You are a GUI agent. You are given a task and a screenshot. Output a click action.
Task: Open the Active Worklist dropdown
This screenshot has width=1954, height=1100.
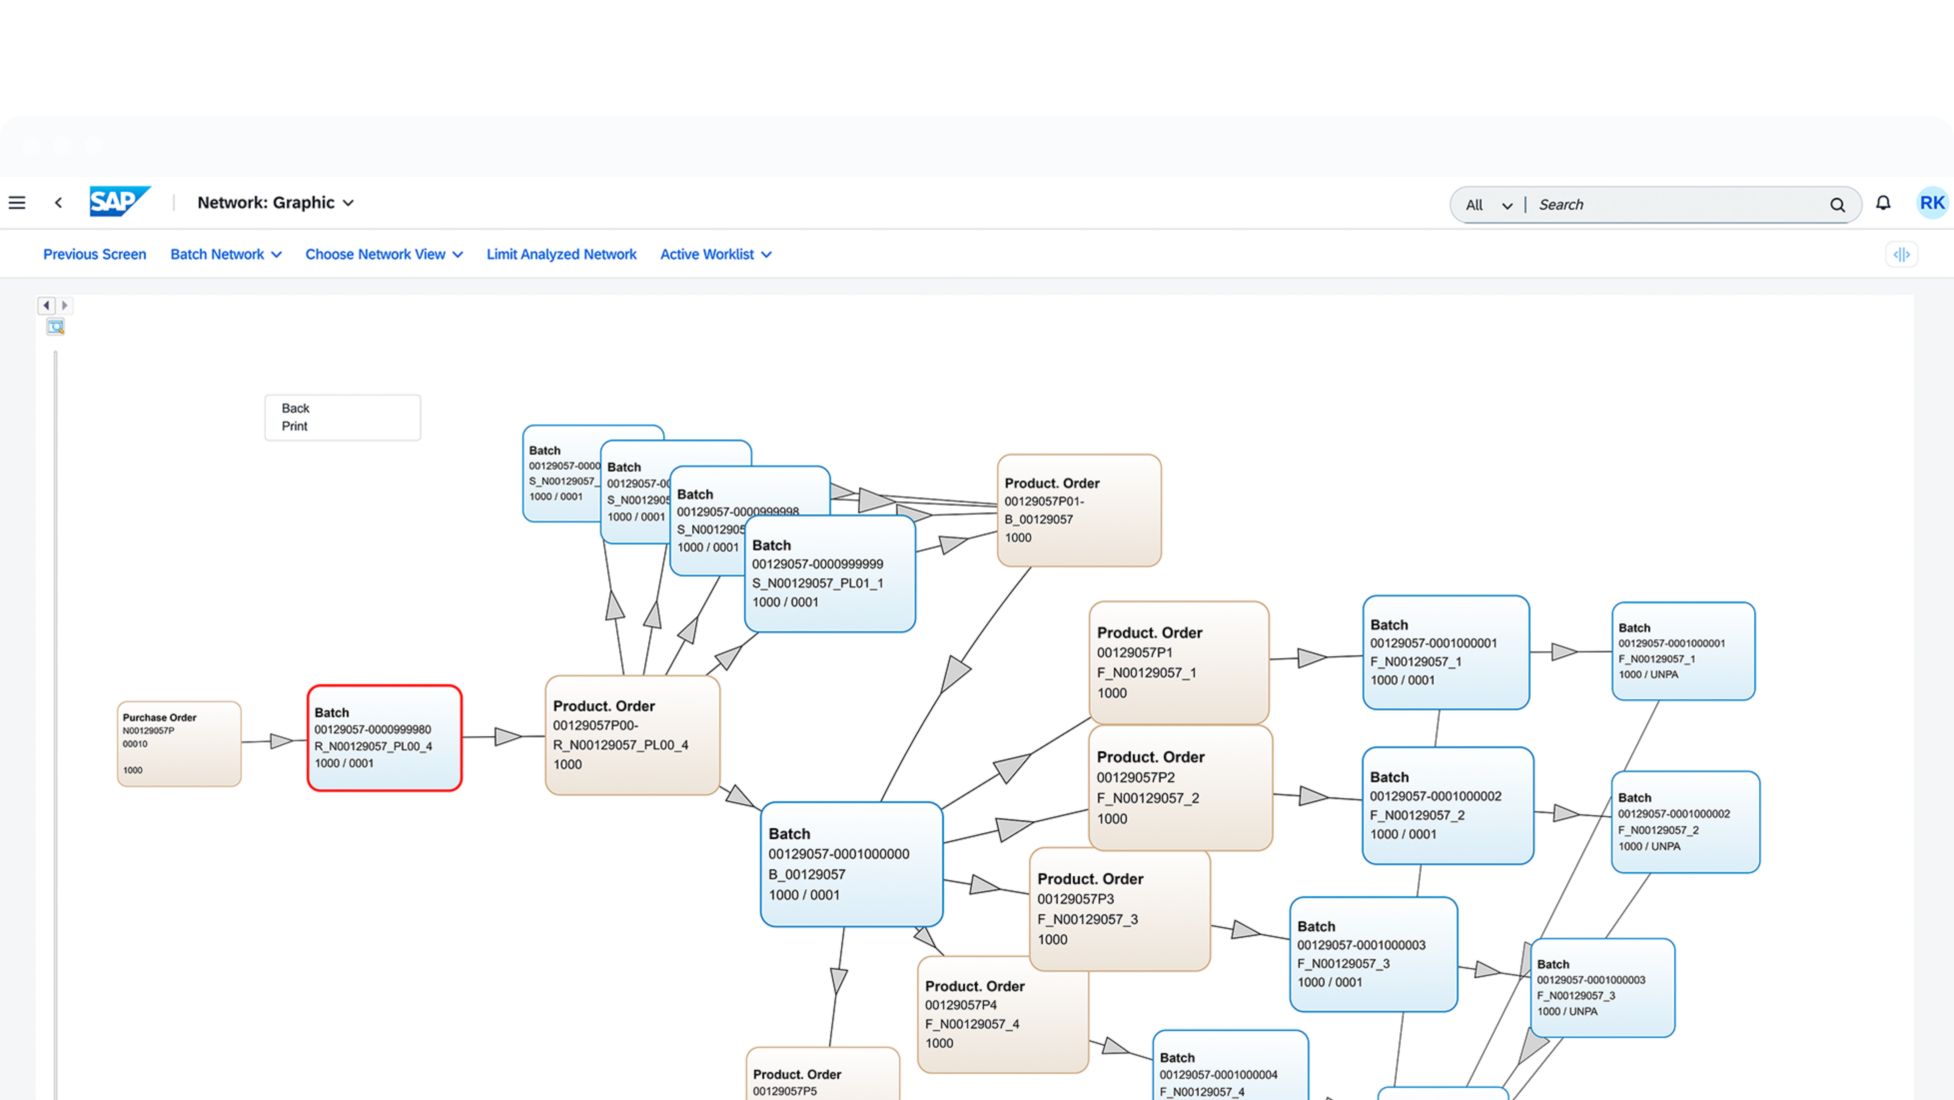click(715, 255)
